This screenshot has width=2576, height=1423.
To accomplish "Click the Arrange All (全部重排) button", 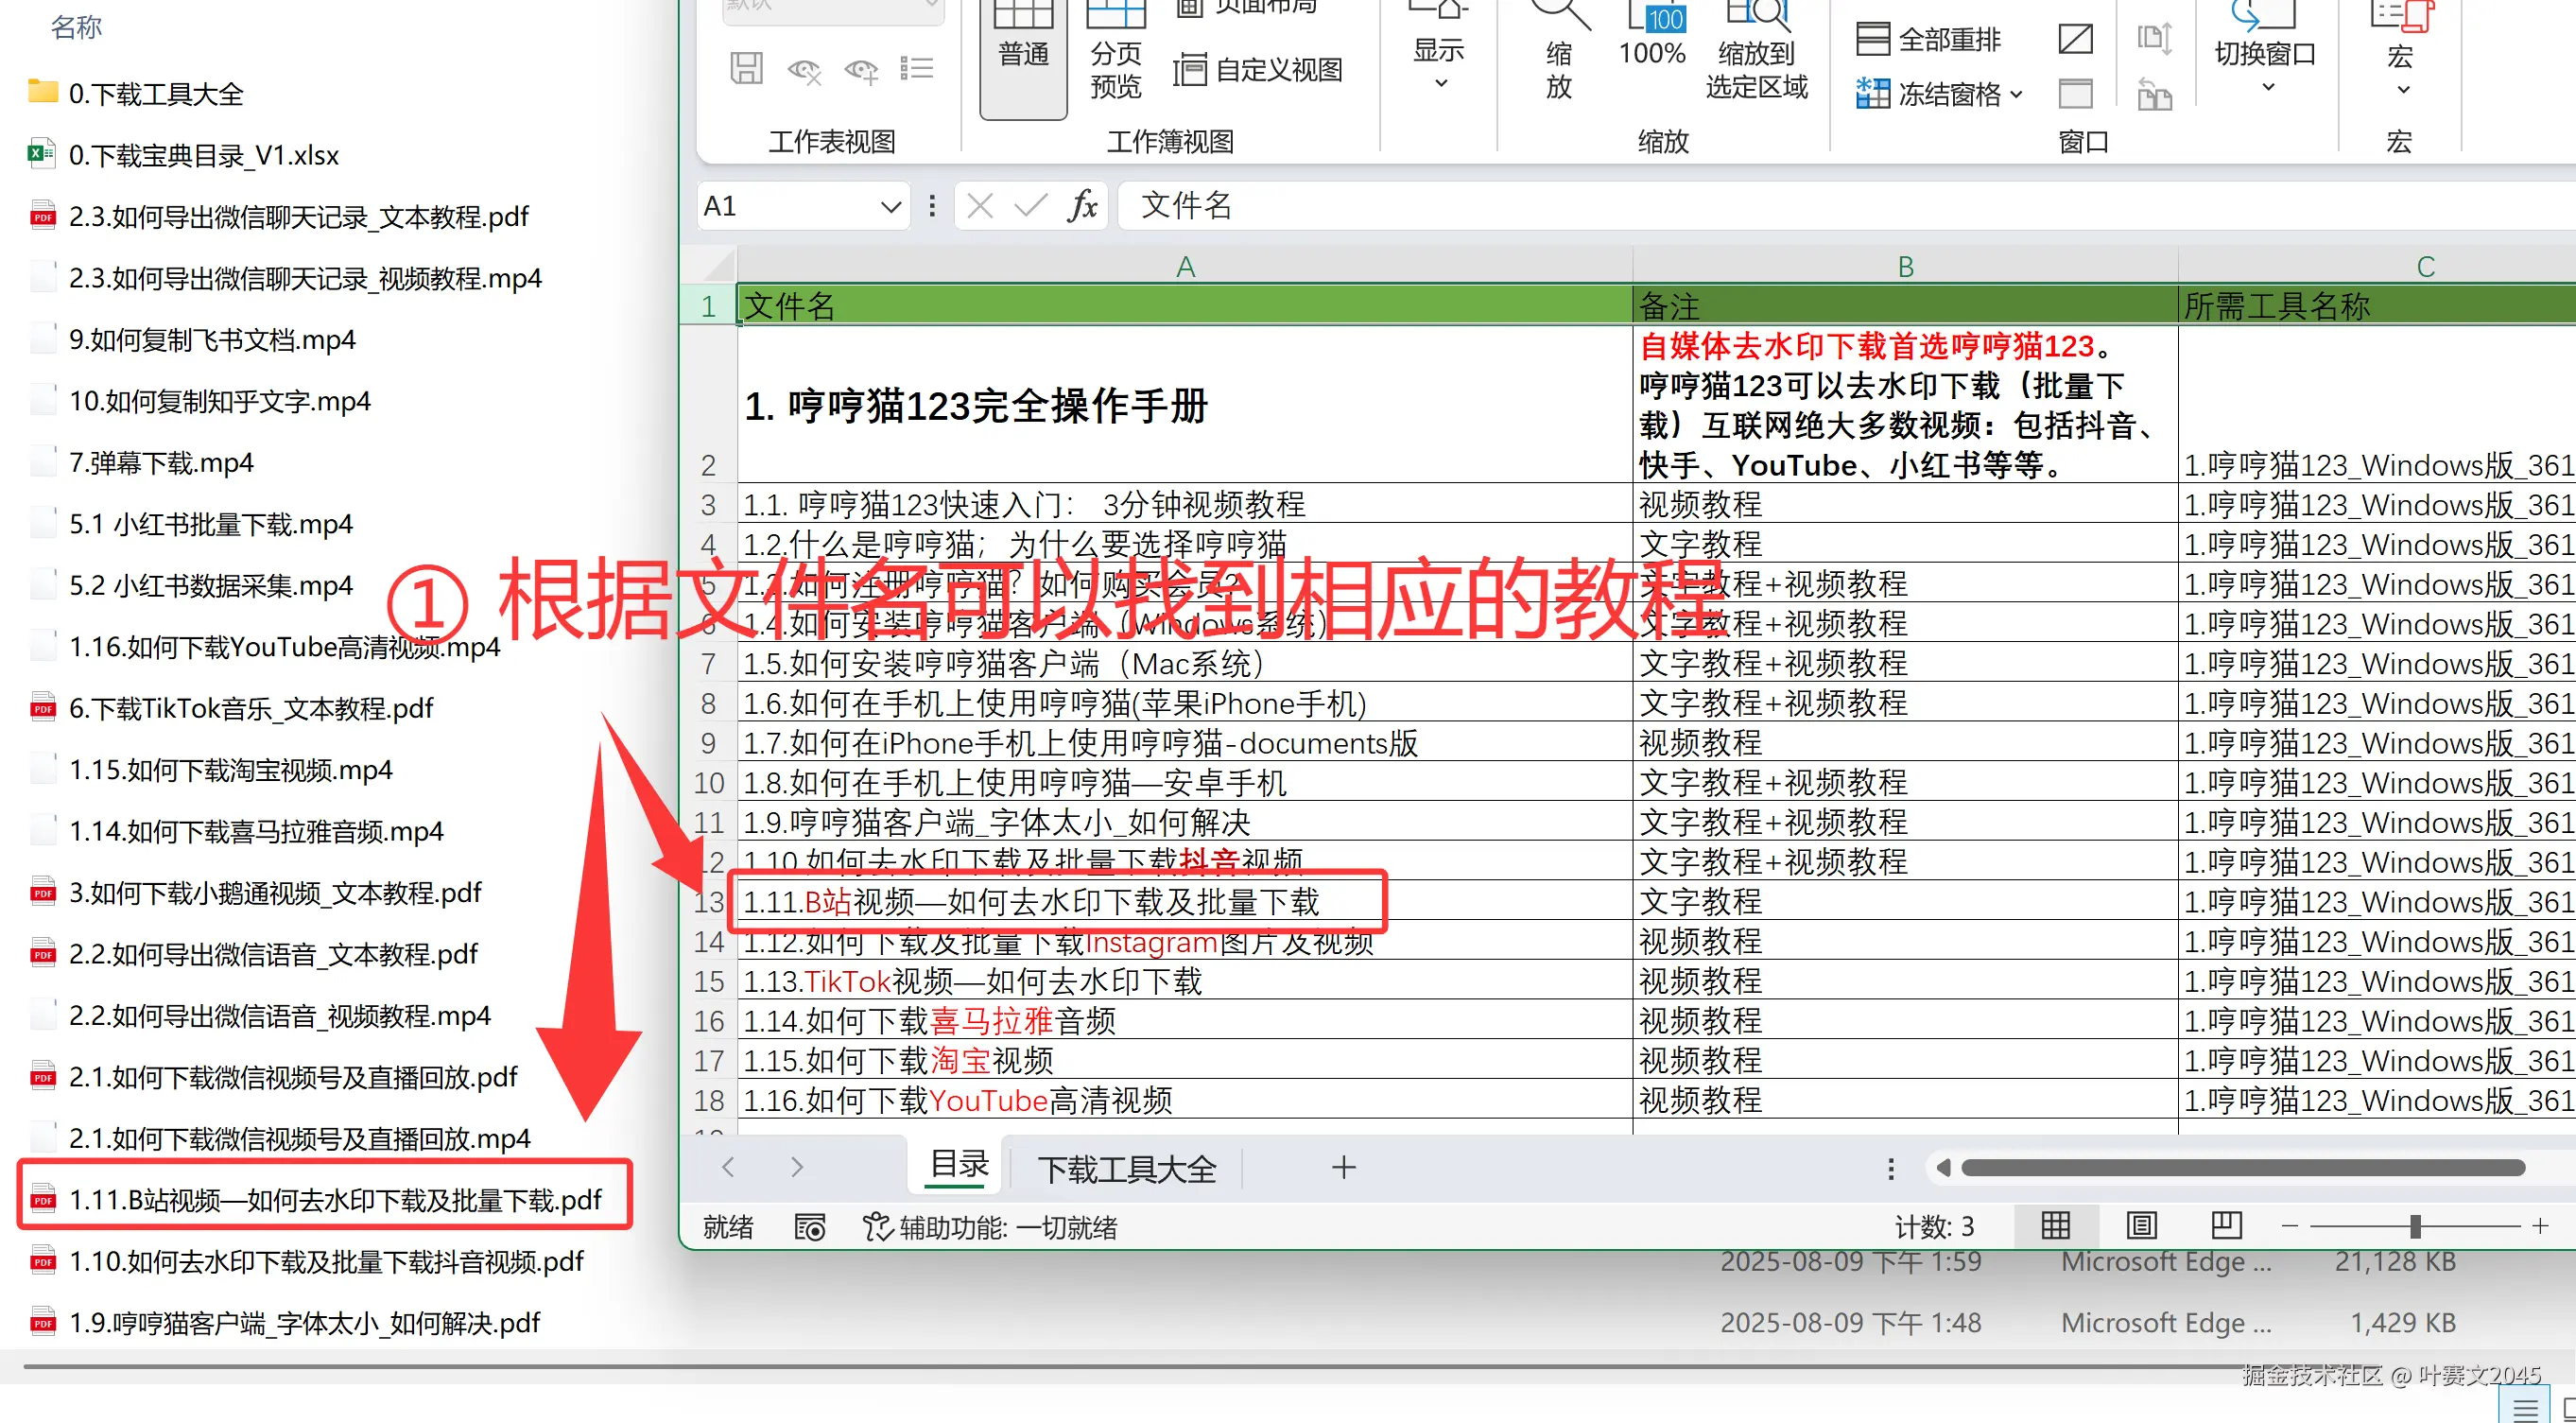I will click(1929, 40).
